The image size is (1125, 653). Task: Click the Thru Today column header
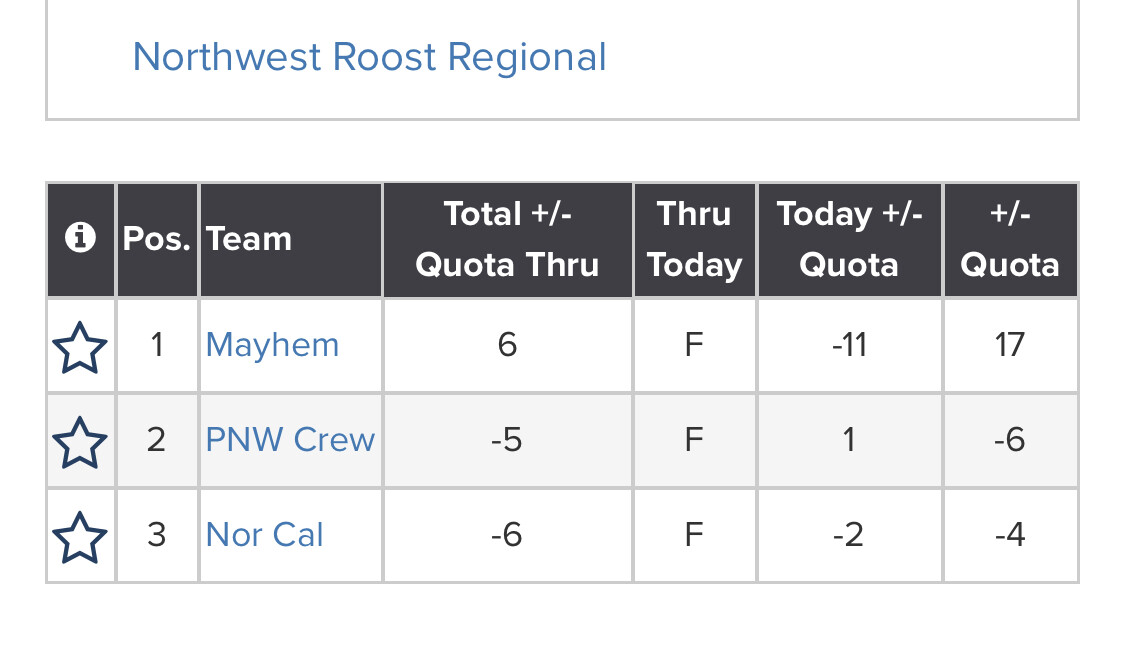pyautogui.click(x=694, y=239)
